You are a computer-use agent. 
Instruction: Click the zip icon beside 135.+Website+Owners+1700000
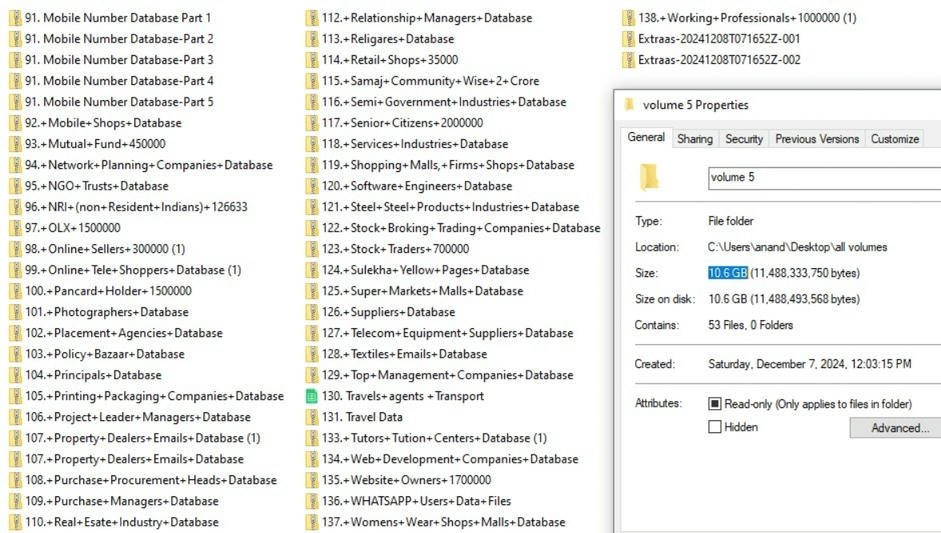[x=311, y=480]
